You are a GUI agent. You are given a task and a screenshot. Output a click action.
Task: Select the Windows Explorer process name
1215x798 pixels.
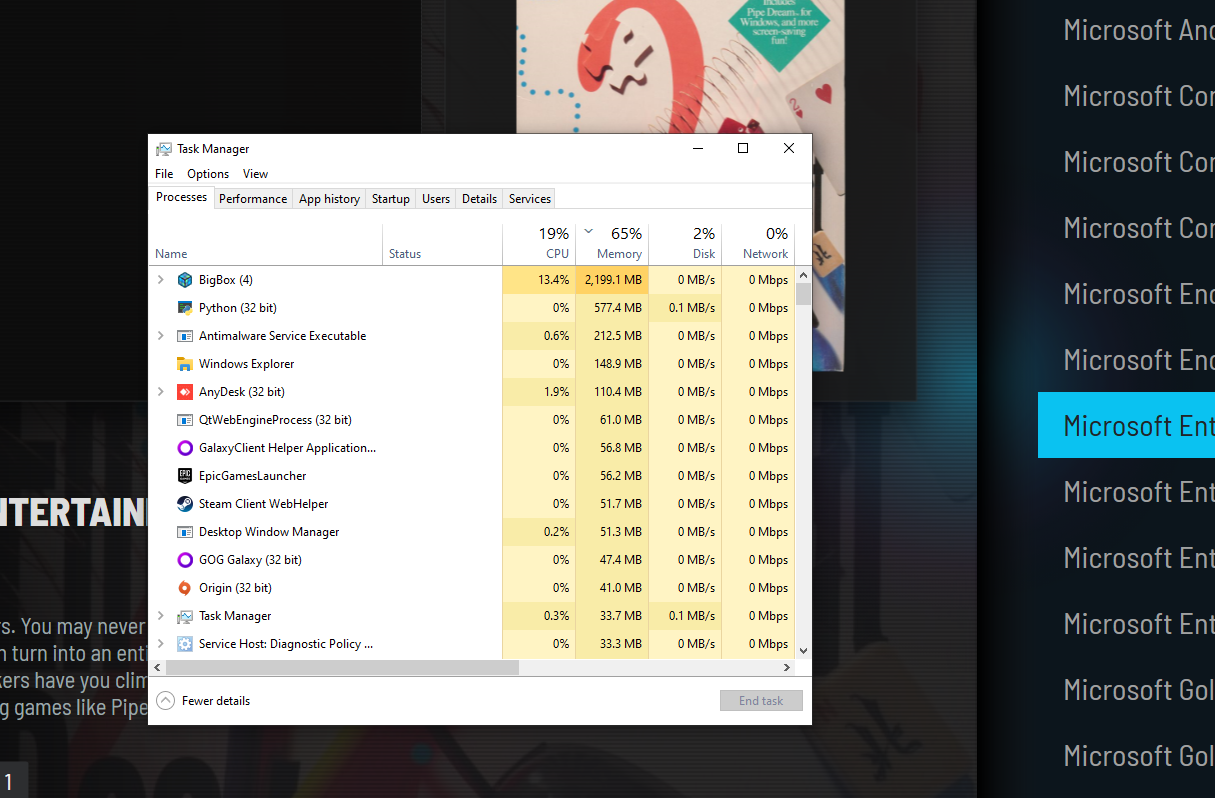point(246,364)
